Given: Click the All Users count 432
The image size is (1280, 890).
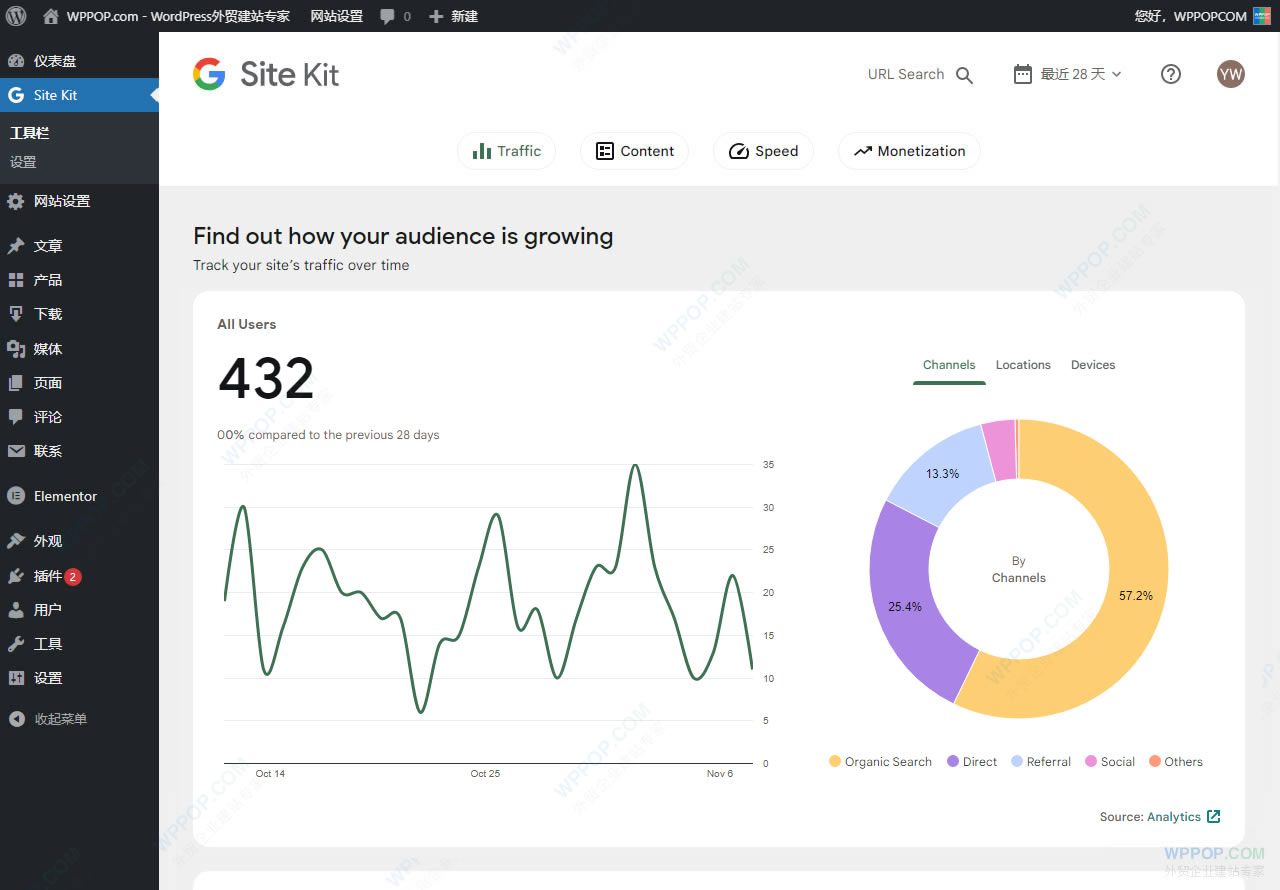Looking at the screenshot, I should pyautogui.click(x=266, y=379).
